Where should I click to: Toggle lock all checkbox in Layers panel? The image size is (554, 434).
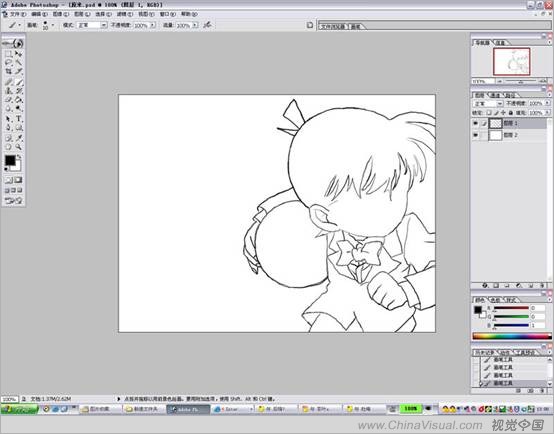tap(511, 113)
